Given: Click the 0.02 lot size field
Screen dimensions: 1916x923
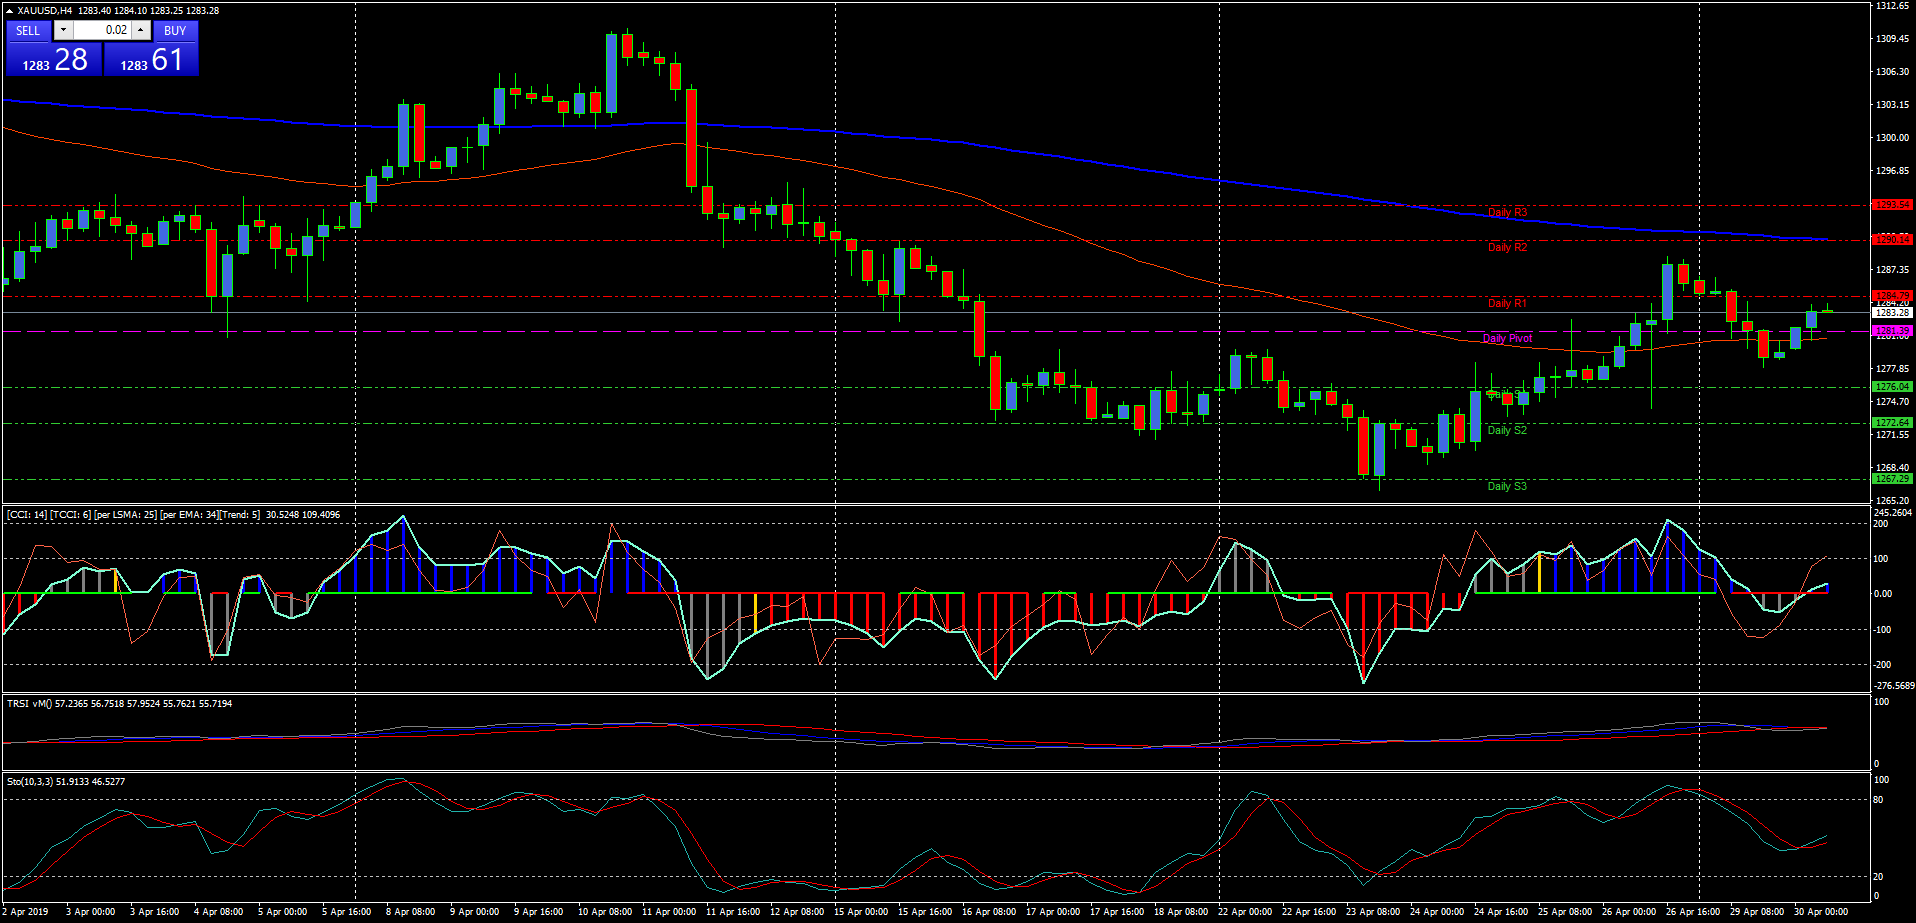Looking at the screenshot, I should pyautogui.click(x=102, y=30).
